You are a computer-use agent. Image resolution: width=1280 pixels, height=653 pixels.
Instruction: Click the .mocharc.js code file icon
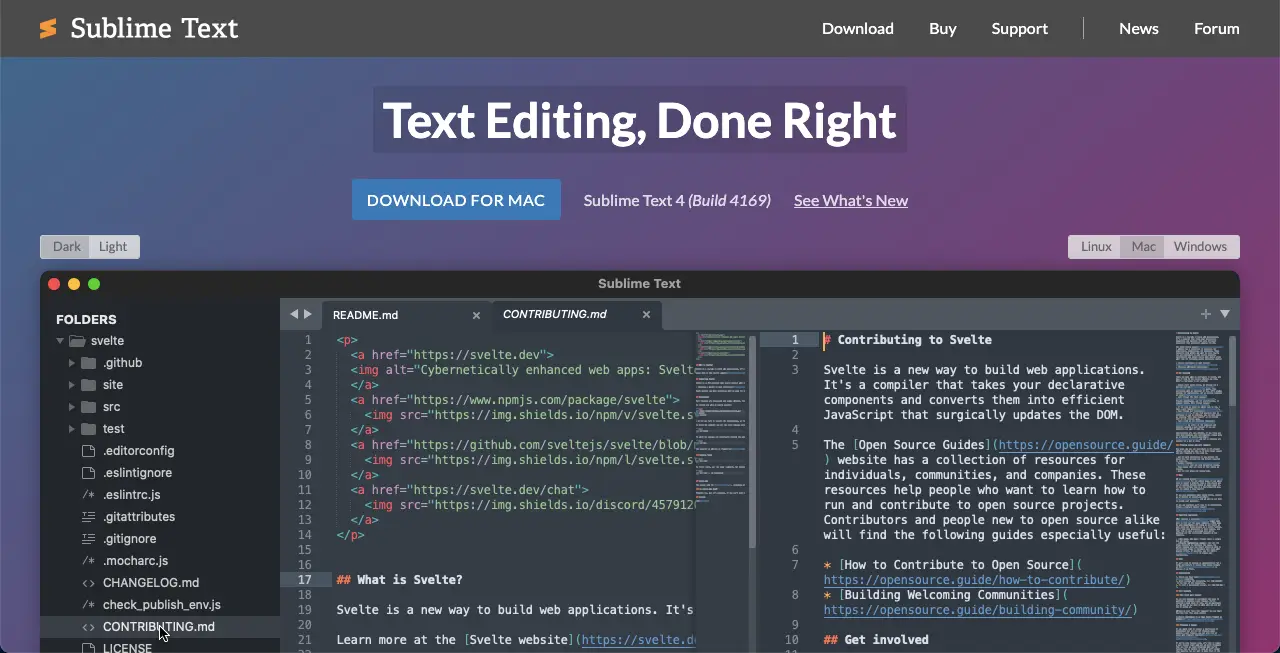(88, 561)
